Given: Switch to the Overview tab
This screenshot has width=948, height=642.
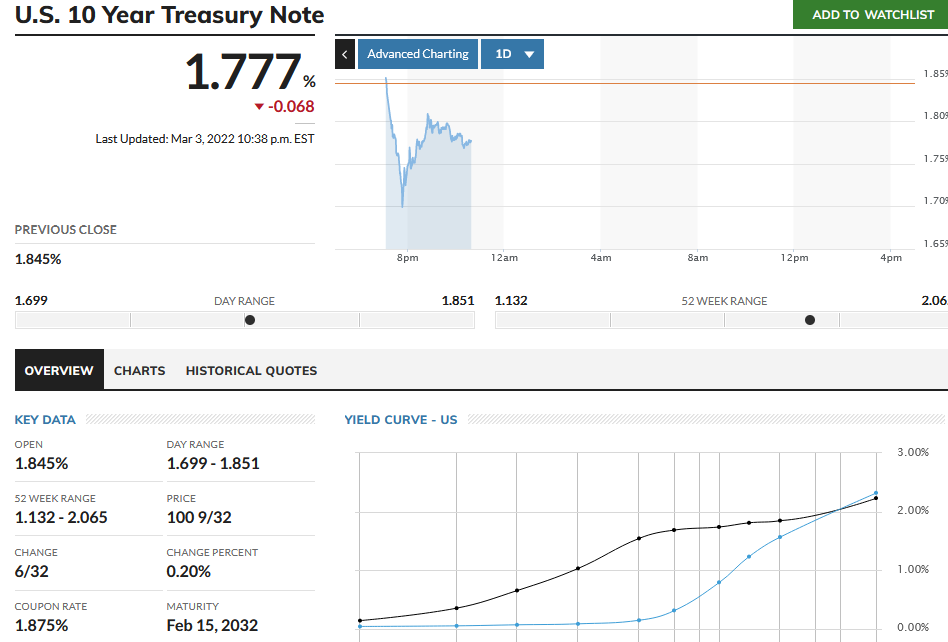Looking at the screenshot, I should click(59, 370).
